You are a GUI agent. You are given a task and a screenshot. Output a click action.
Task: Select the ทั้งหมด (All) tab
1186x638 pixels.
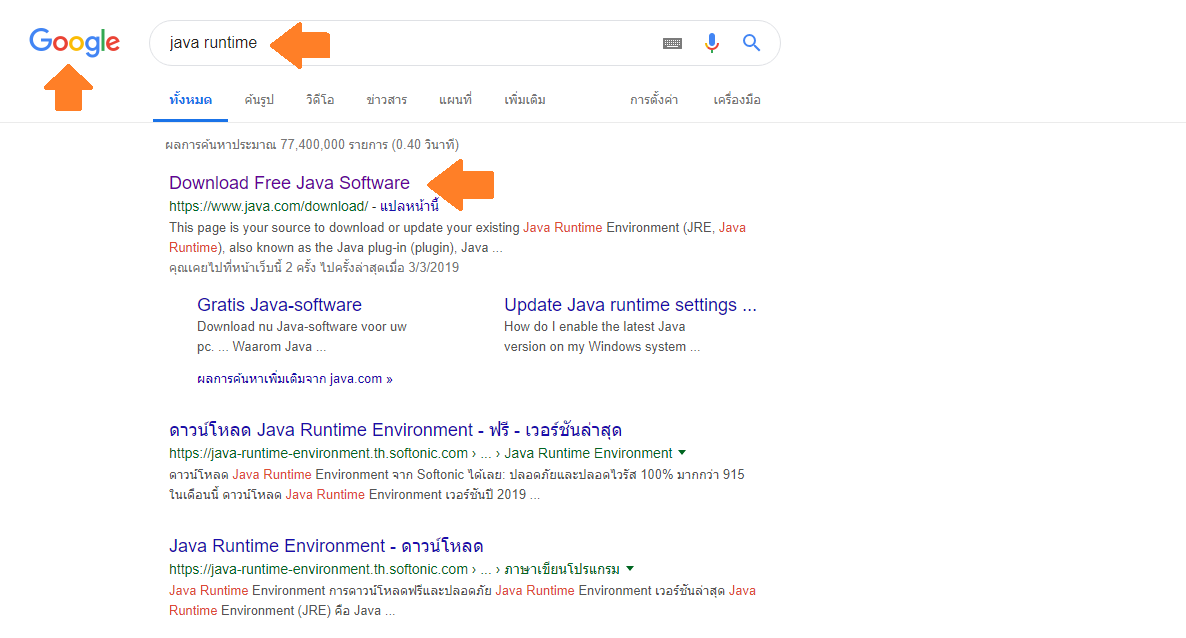190,100
